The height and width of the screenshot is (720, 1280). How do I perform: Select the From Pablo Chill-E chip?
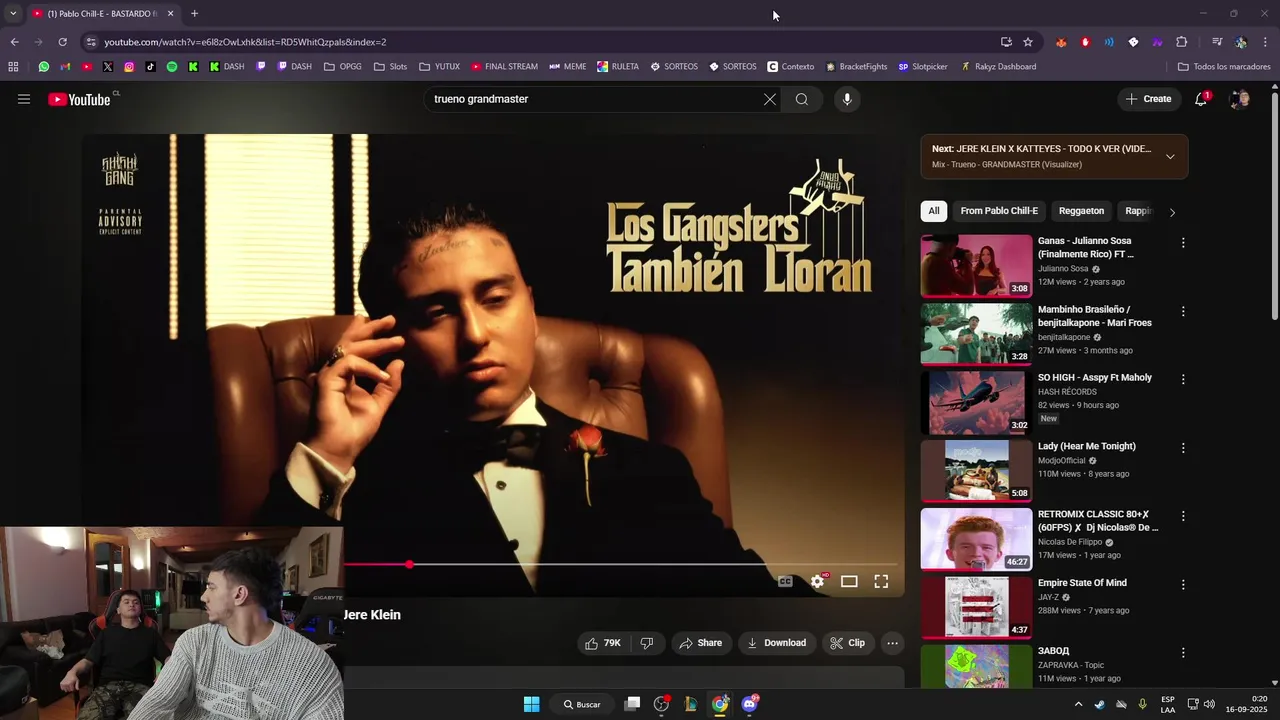999,211
